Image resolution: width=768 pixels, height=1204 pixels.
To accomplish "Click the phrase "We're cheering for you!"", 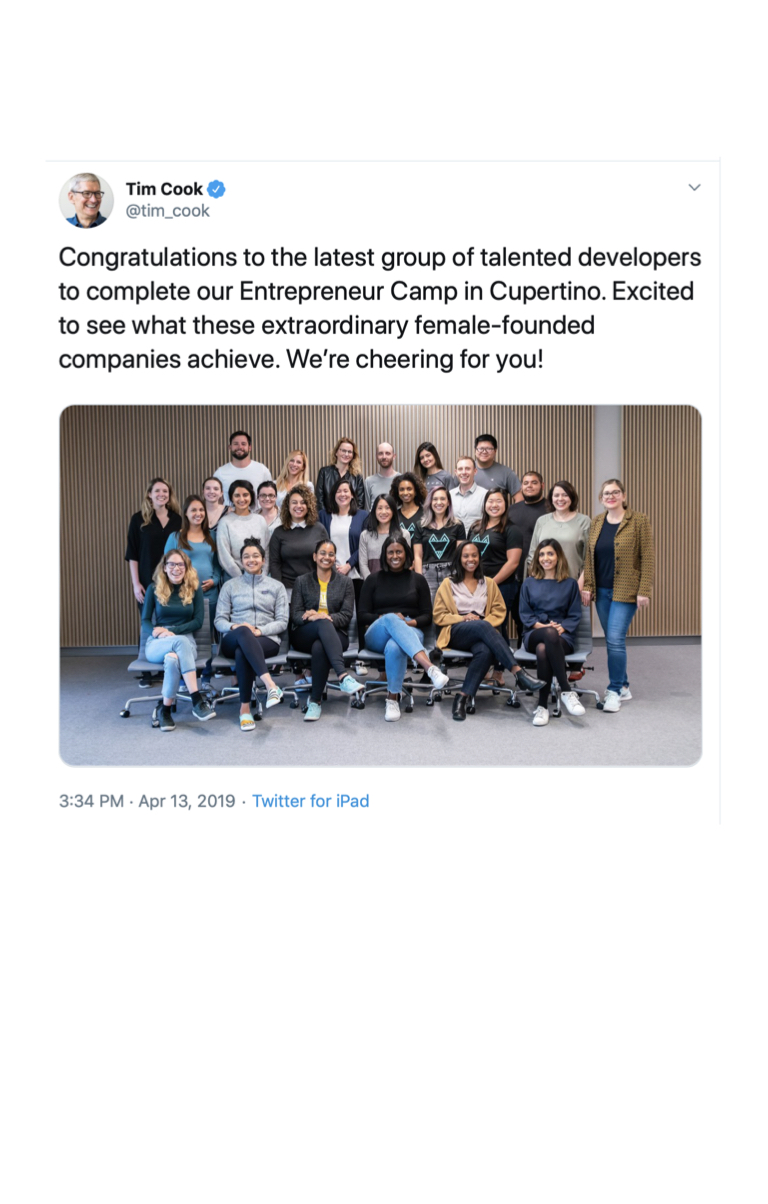I will pyautogui.click(x=415, y=359).
